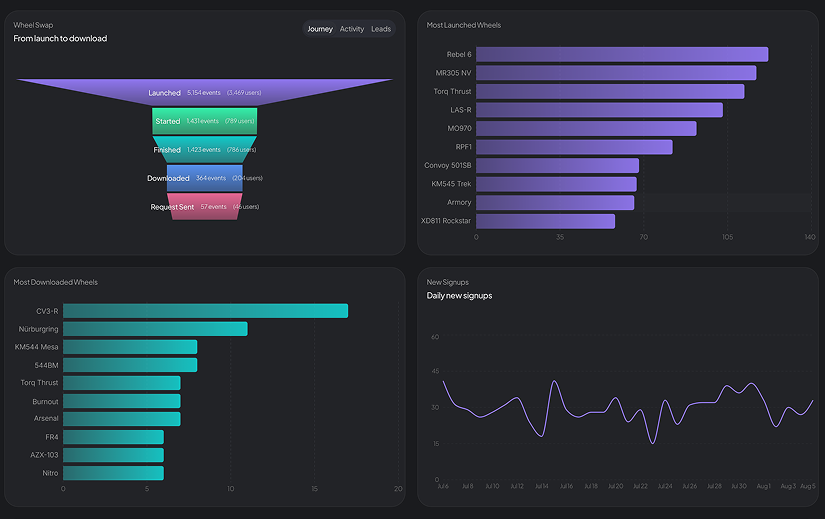Click the AZX-103 bar
Screen dimensions: 825x519
pyautogui.click(x=113, y=455)
